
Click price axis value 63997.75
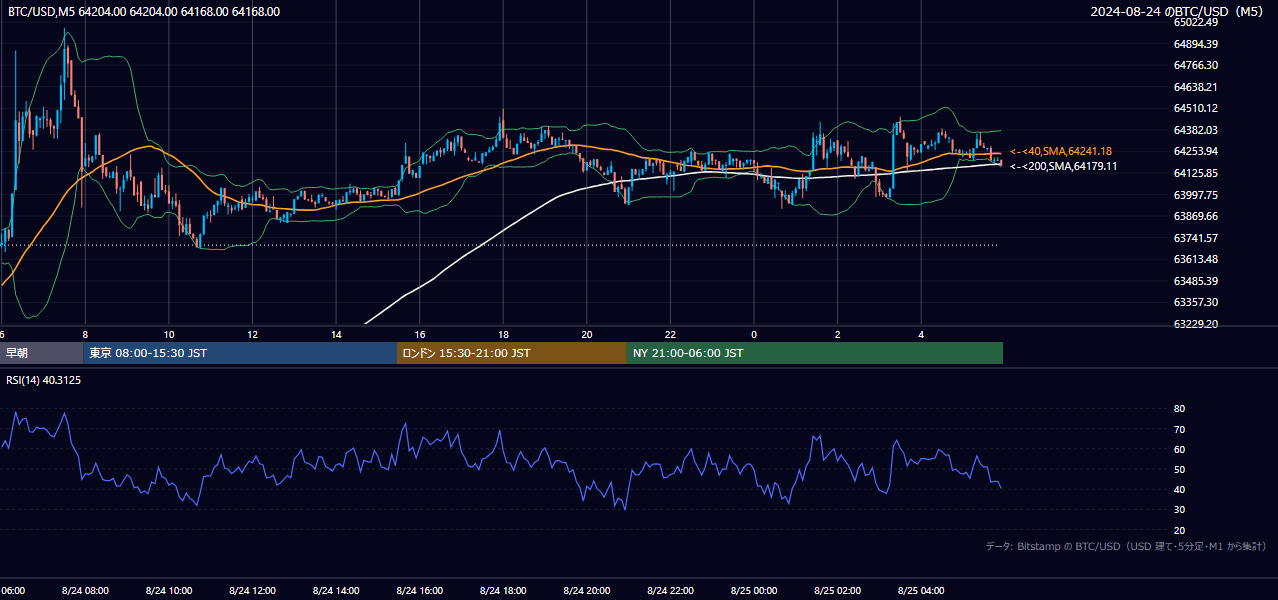click(x=1196, y=195)
